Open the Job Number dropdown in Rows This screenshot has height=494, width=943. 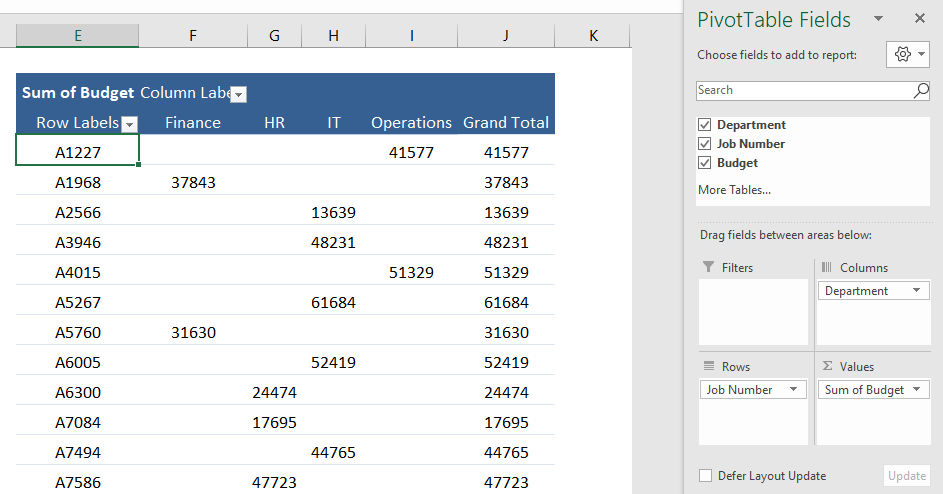tap(793, 389)
